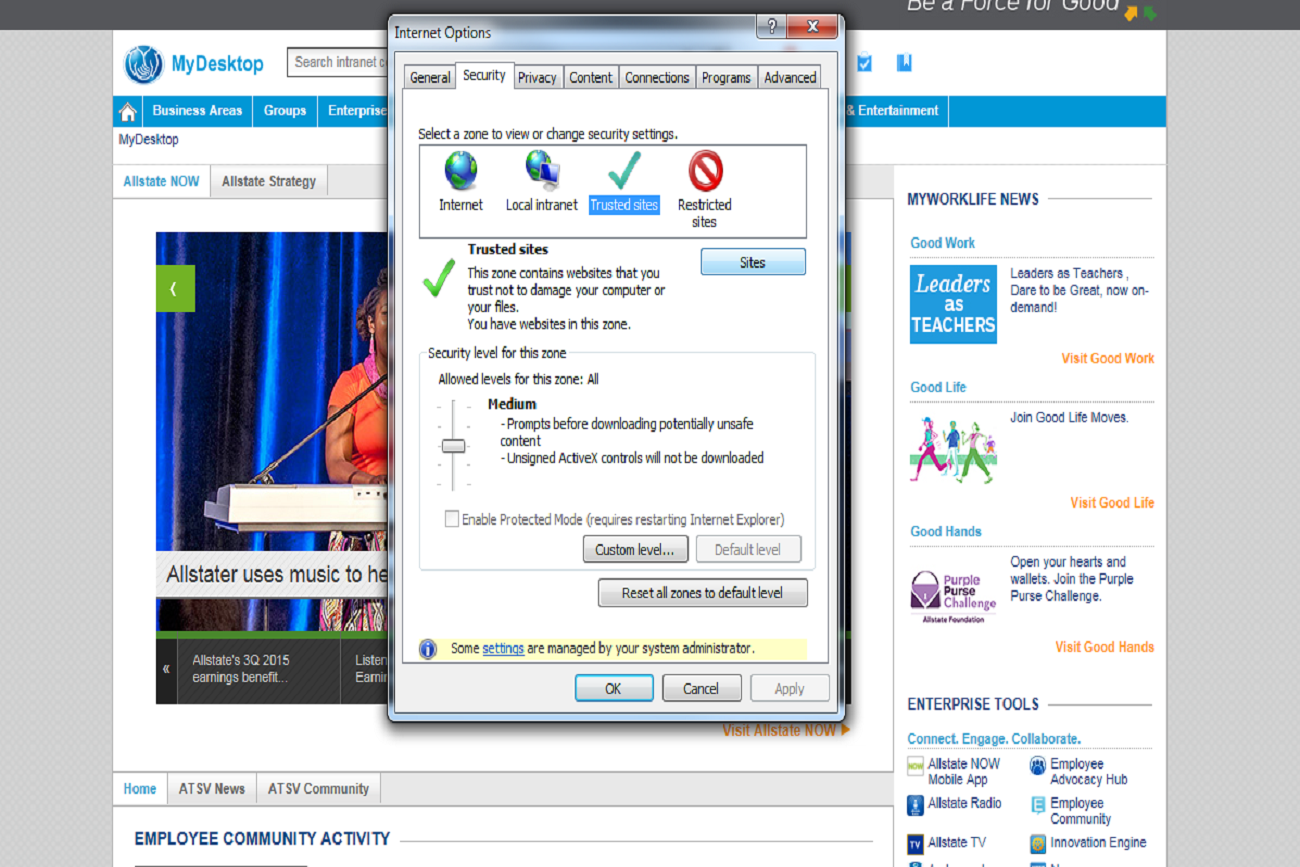Click the Purple Purse Challenge logo
This screenshot has width=1300, height=867.
coord(953,596)
